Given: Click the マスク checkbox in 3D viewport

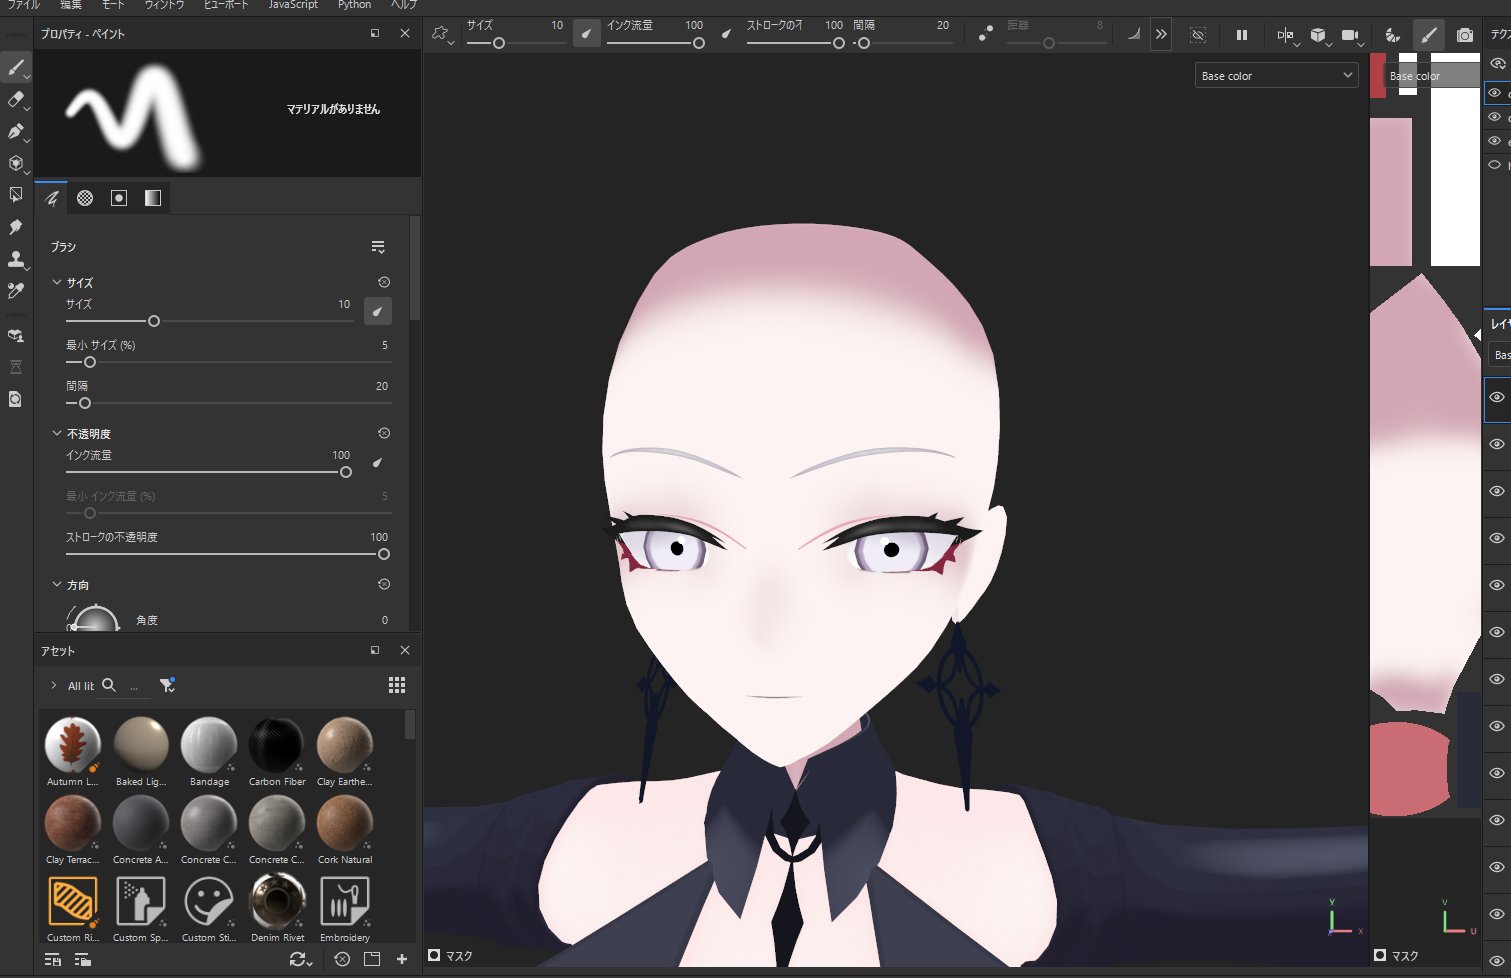Looking at the screenshot, I should tap(434, 955).
